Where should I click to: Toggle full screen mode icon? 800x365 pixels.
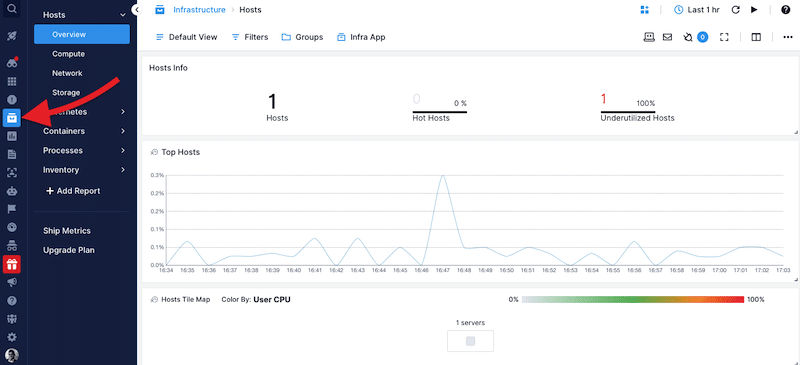[x=724, y=37]
